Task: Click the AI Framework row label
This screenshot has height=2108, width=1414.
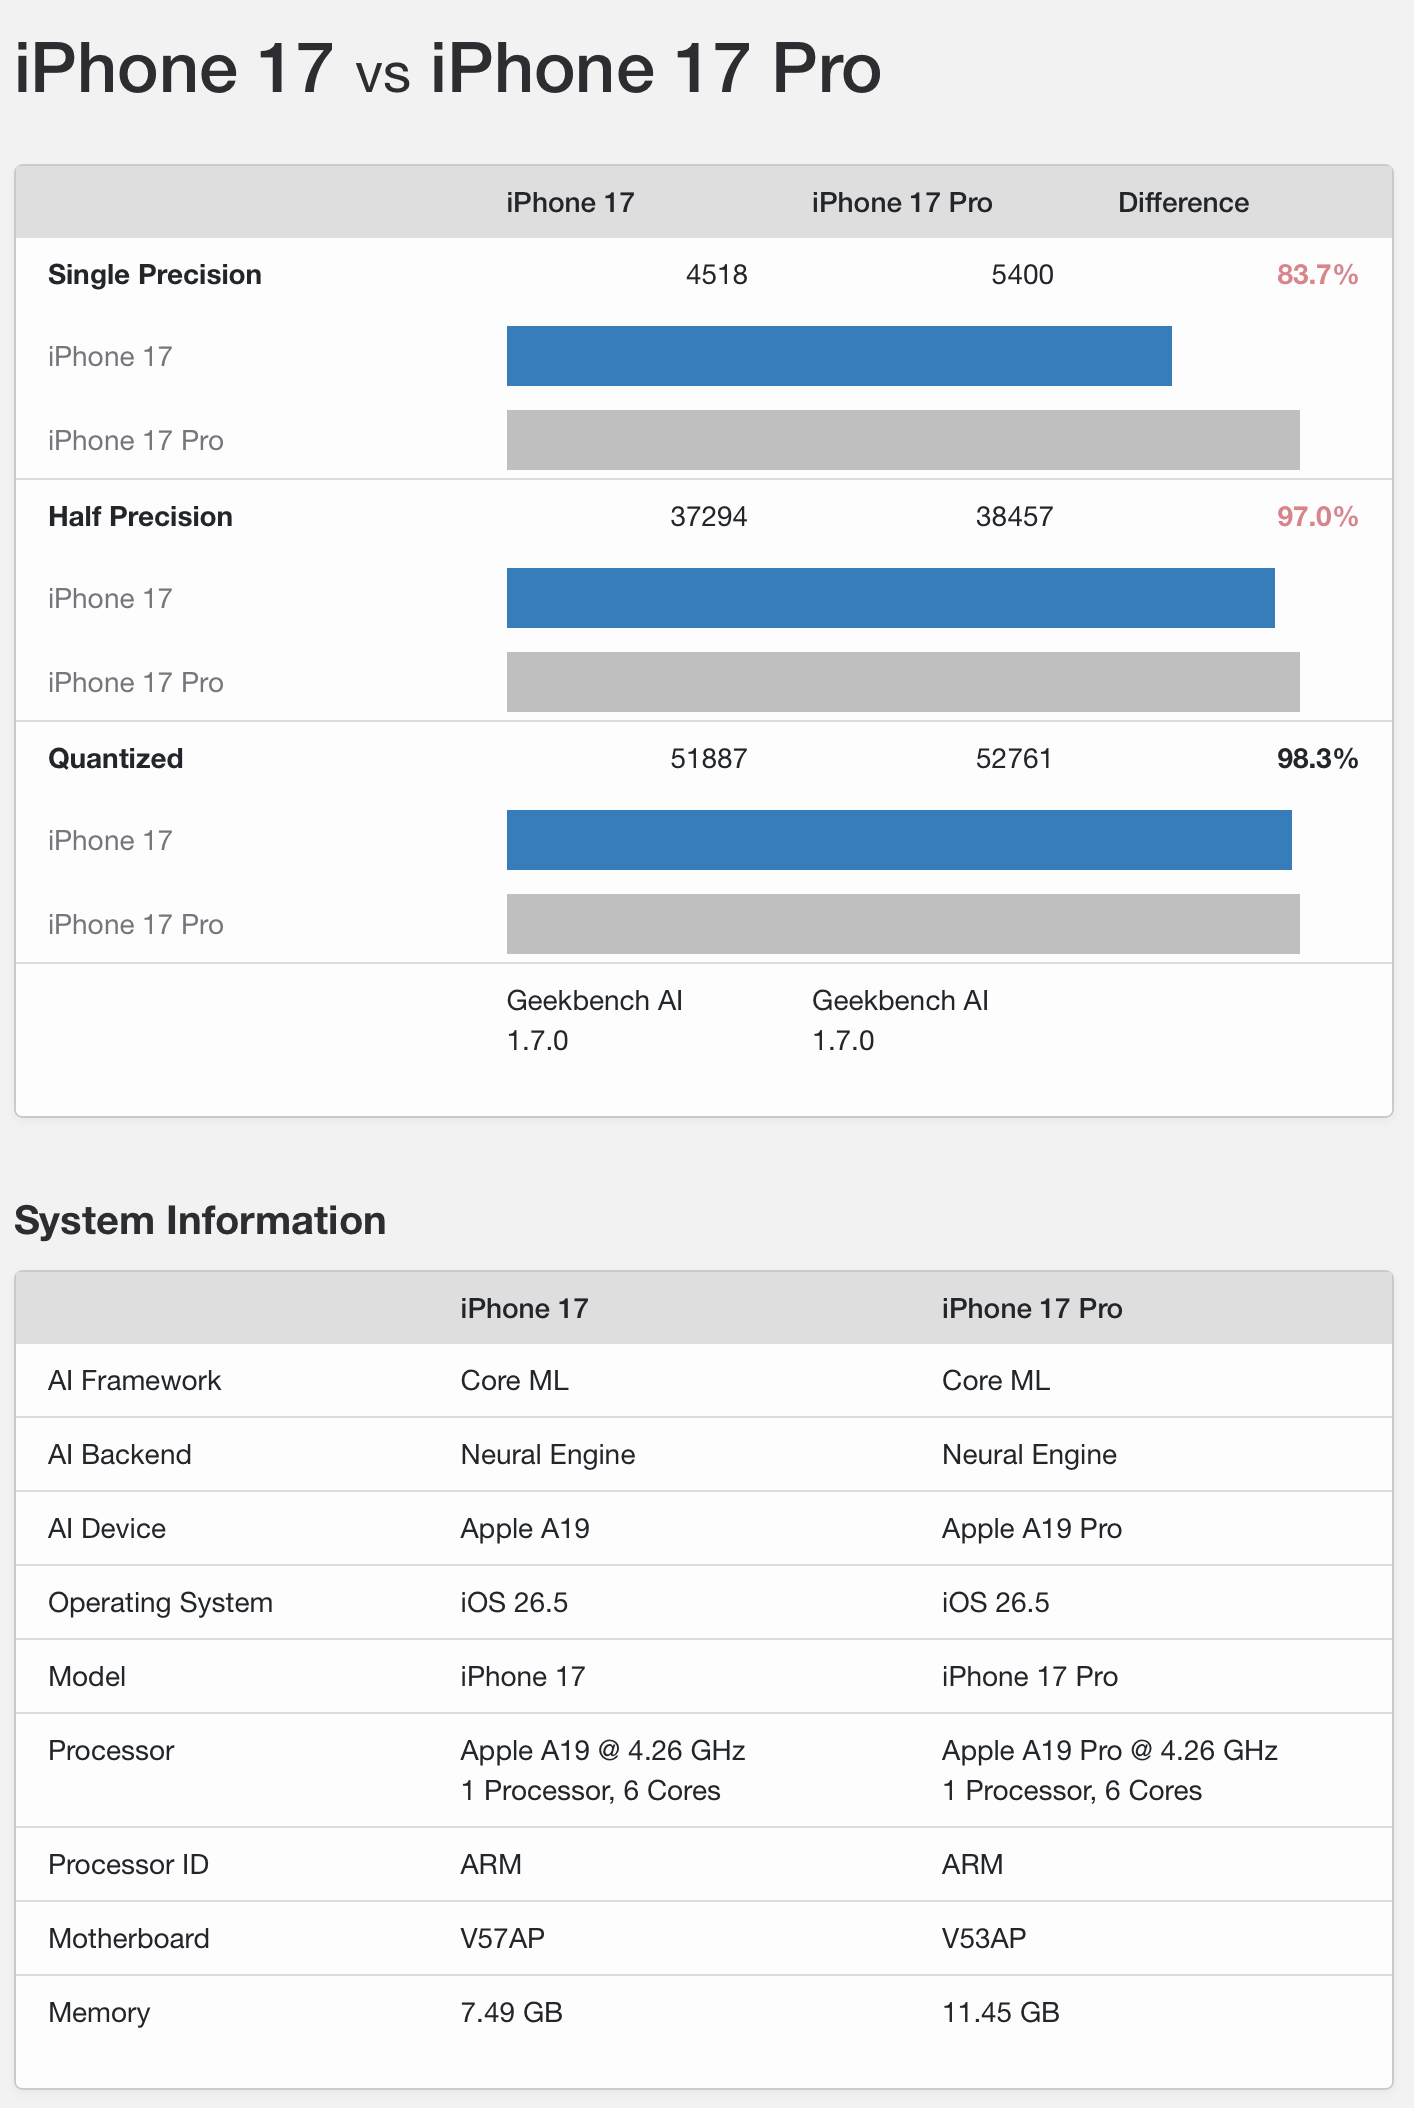Action: point(134,1381)
